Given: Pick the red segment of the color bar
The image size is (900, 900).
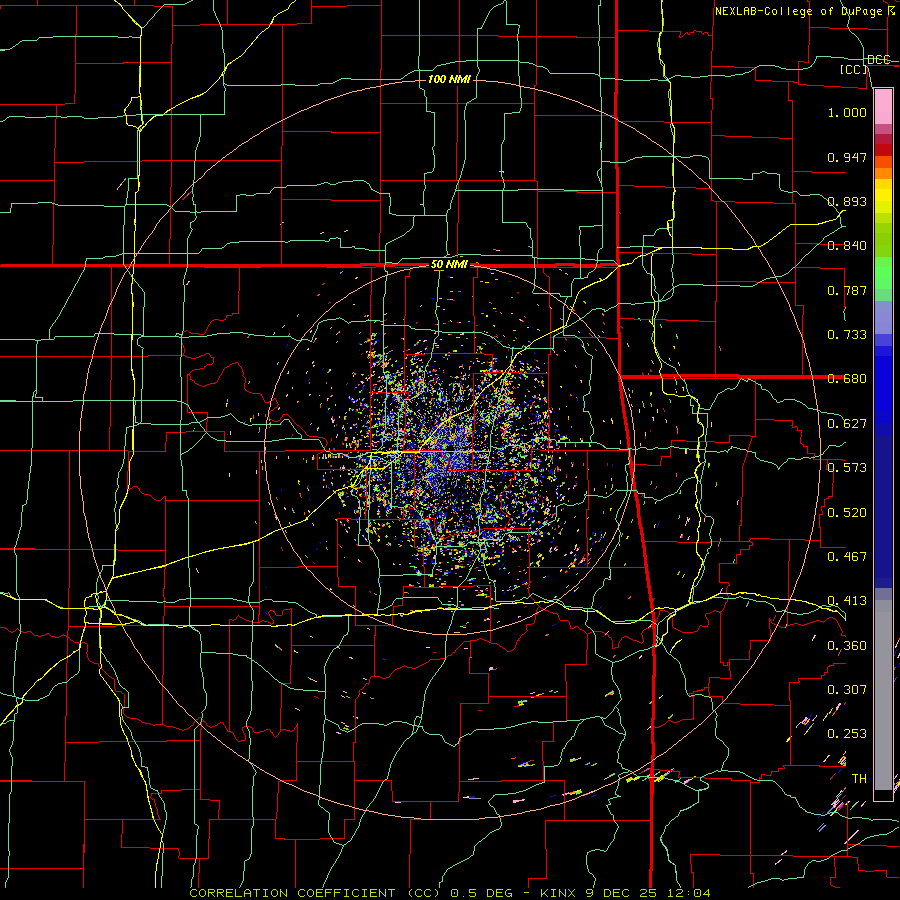Looking at the screenshot, I should click(x=883, y=149).
